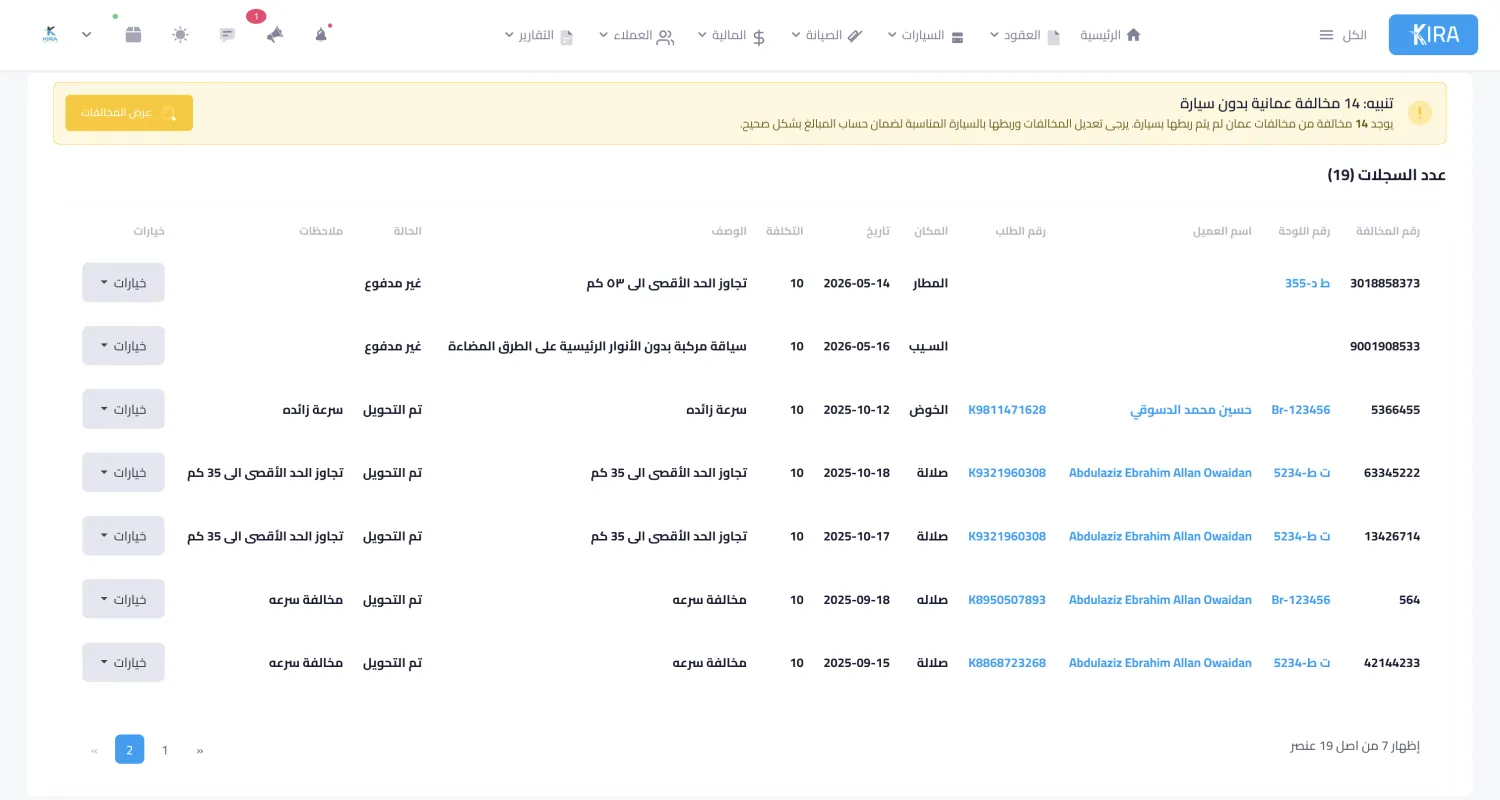1500x800 pixels.
Task: Expand the الصيانة maintenance menu
Action: tap(826, 35)
